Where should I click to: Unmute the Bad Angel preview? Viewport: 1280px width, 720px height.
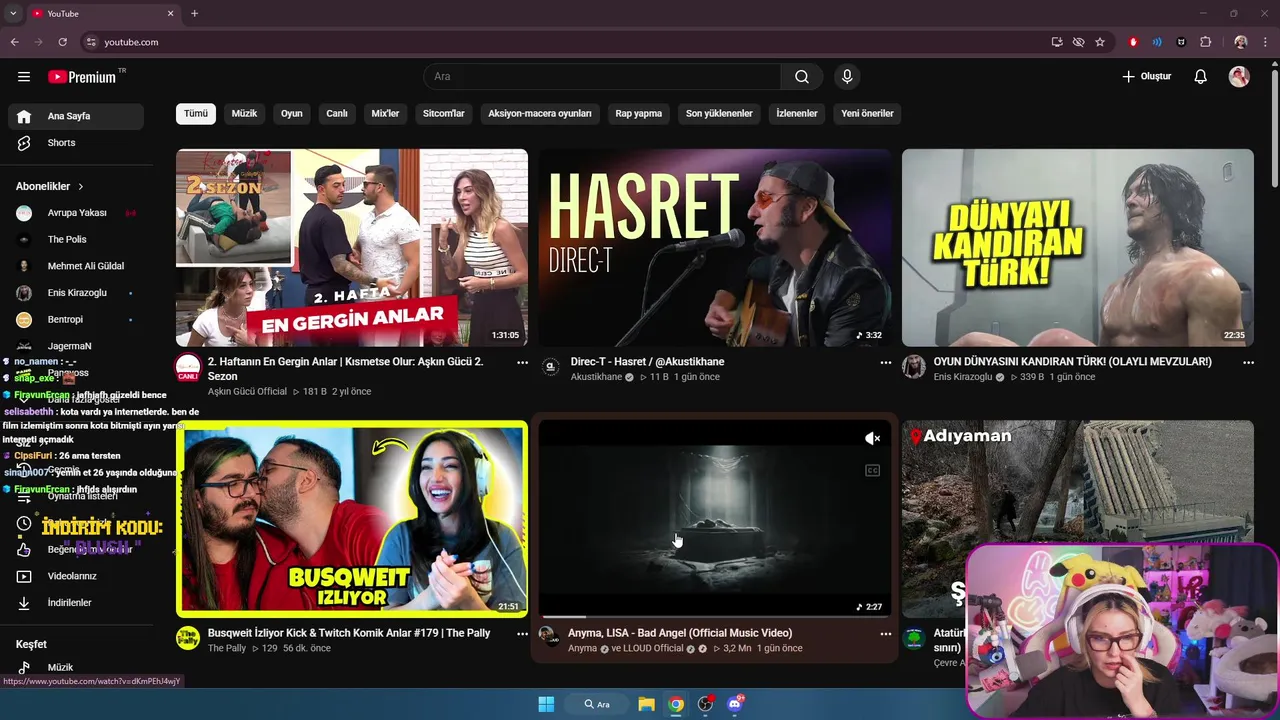(x=872, y=438)
